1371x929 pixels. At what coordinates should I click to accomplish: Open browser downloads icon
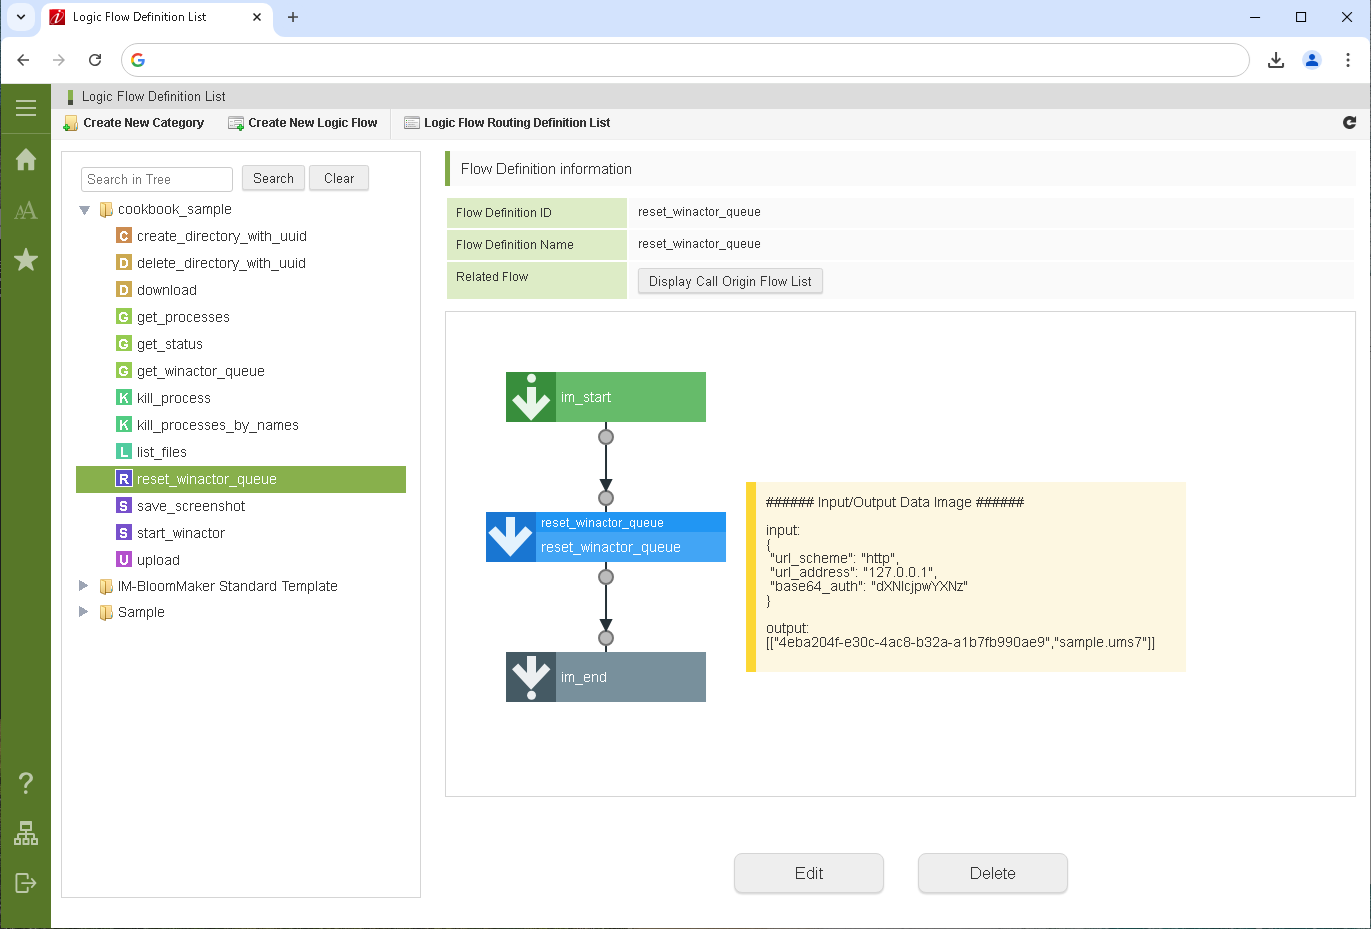[x=1276, y=60]
